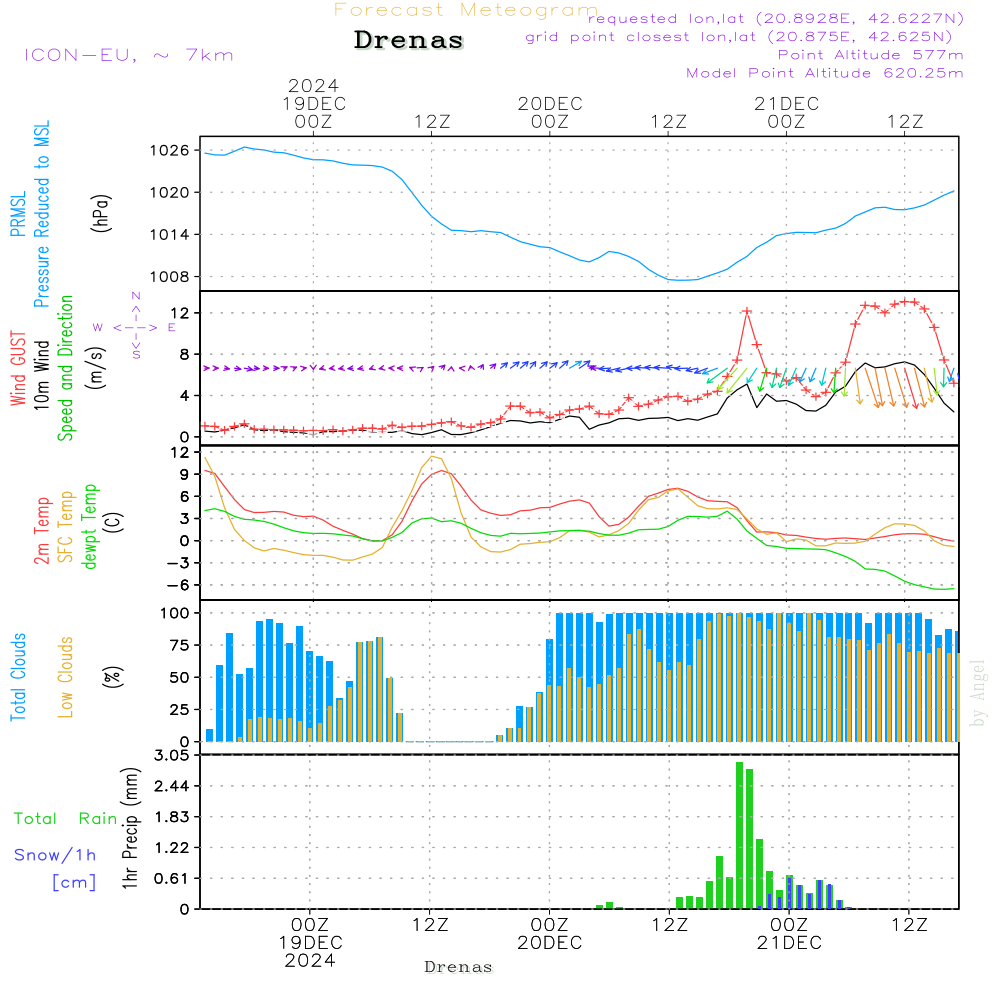Select '19DEC' label on the top axis
The height and width of the screenshot is (1000, 1000).
click(x=314, y=103)
